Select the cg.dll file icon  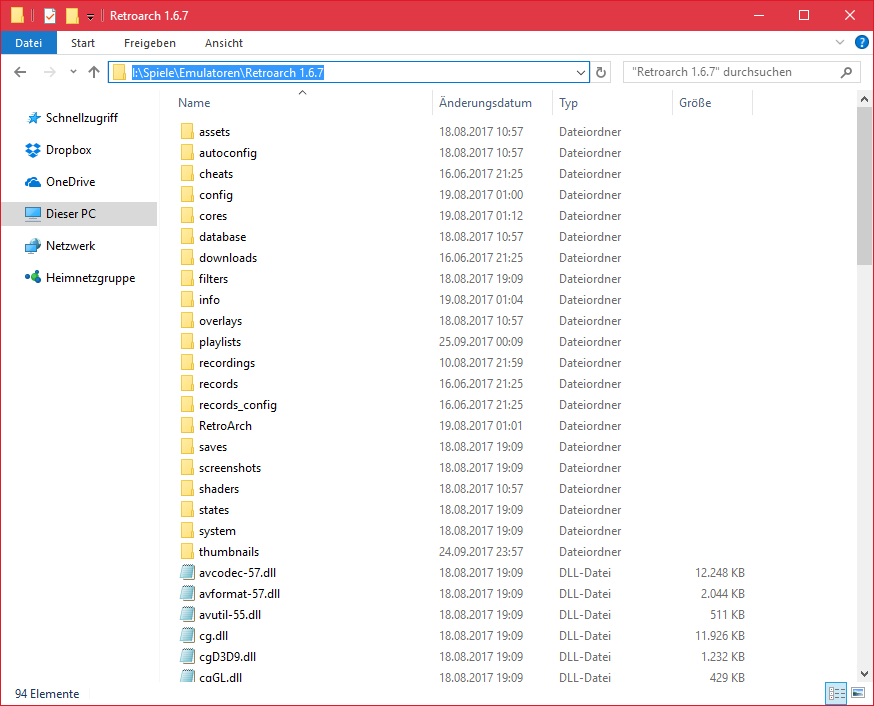click(x=187, y=635)
